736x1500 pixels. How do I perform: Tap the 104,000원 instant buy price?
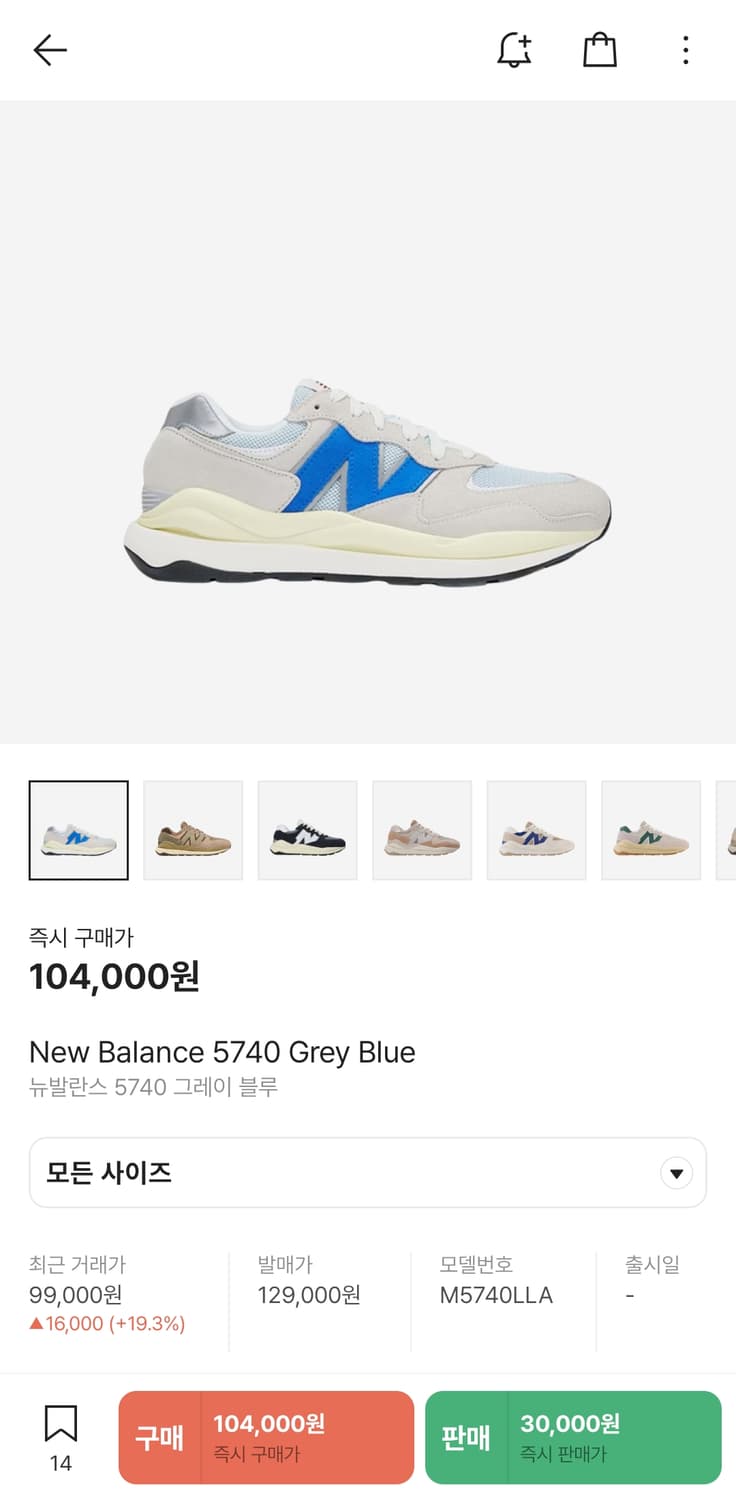(x=114, y=976)
